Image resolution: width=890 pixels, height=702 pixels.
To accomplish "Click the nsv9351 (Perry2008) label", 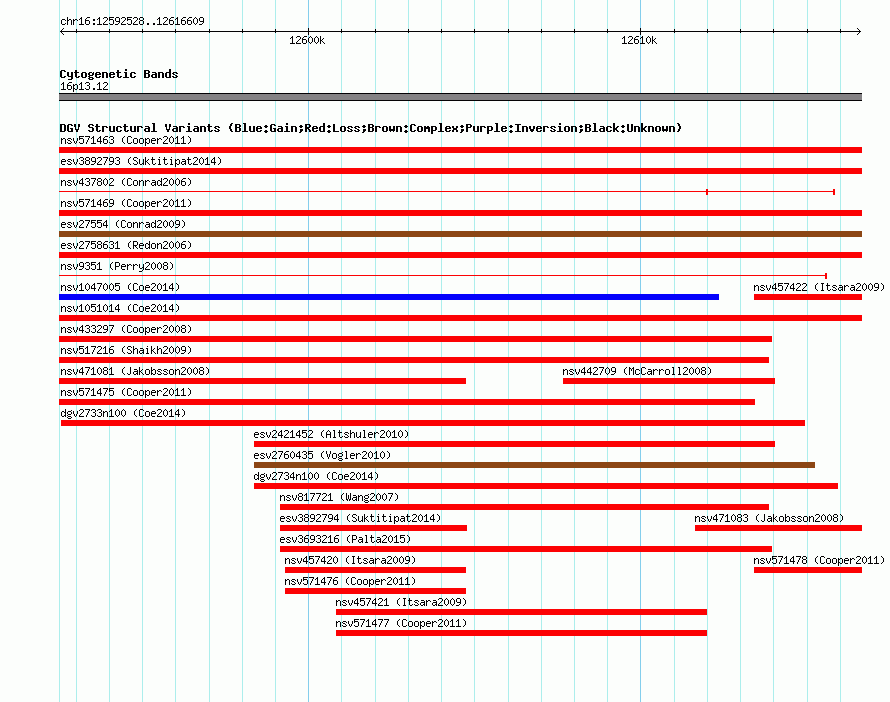I will click(117, 266).
